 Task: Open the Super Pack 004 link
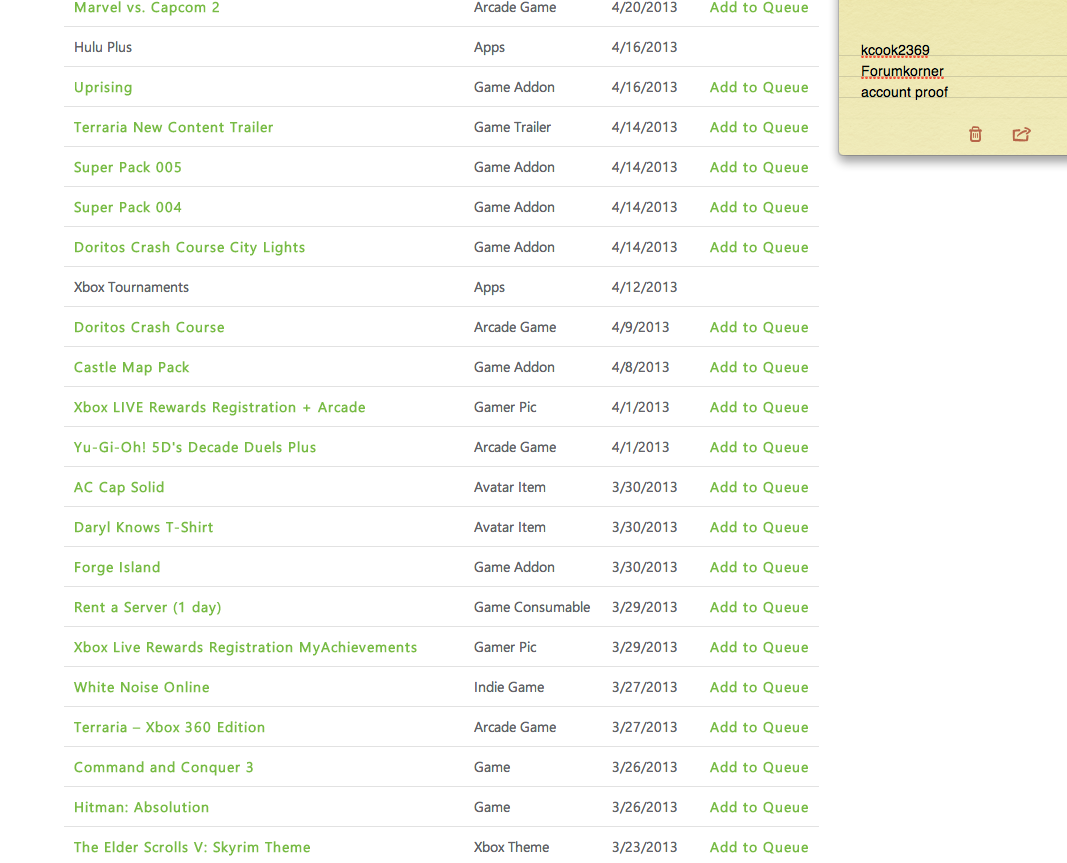pos(127,207)
